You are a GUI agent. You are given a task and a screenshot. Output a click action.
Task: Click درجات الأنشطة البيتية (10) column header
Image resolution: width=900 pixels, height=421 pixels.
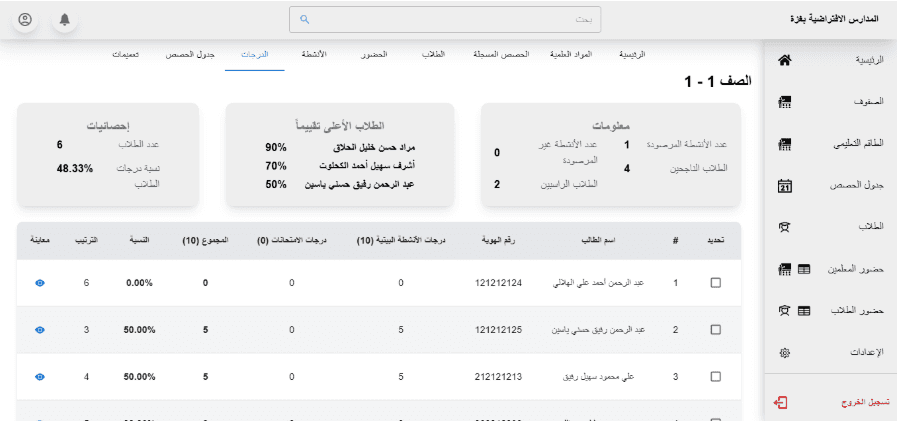coord(401,241)
